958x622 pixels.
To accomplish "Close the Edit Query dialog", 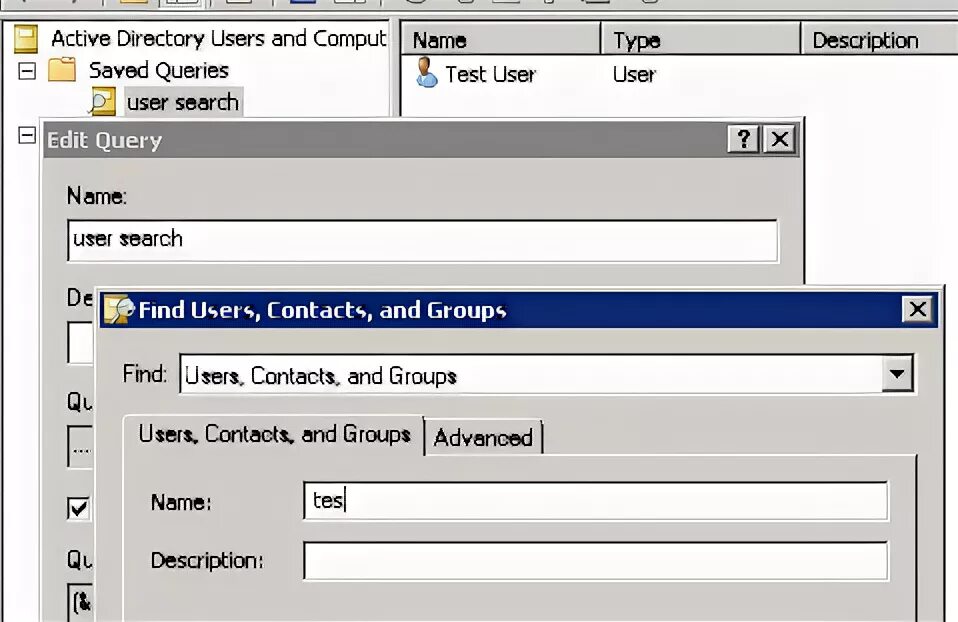I will pyautogui.click(x=780, y=139).
